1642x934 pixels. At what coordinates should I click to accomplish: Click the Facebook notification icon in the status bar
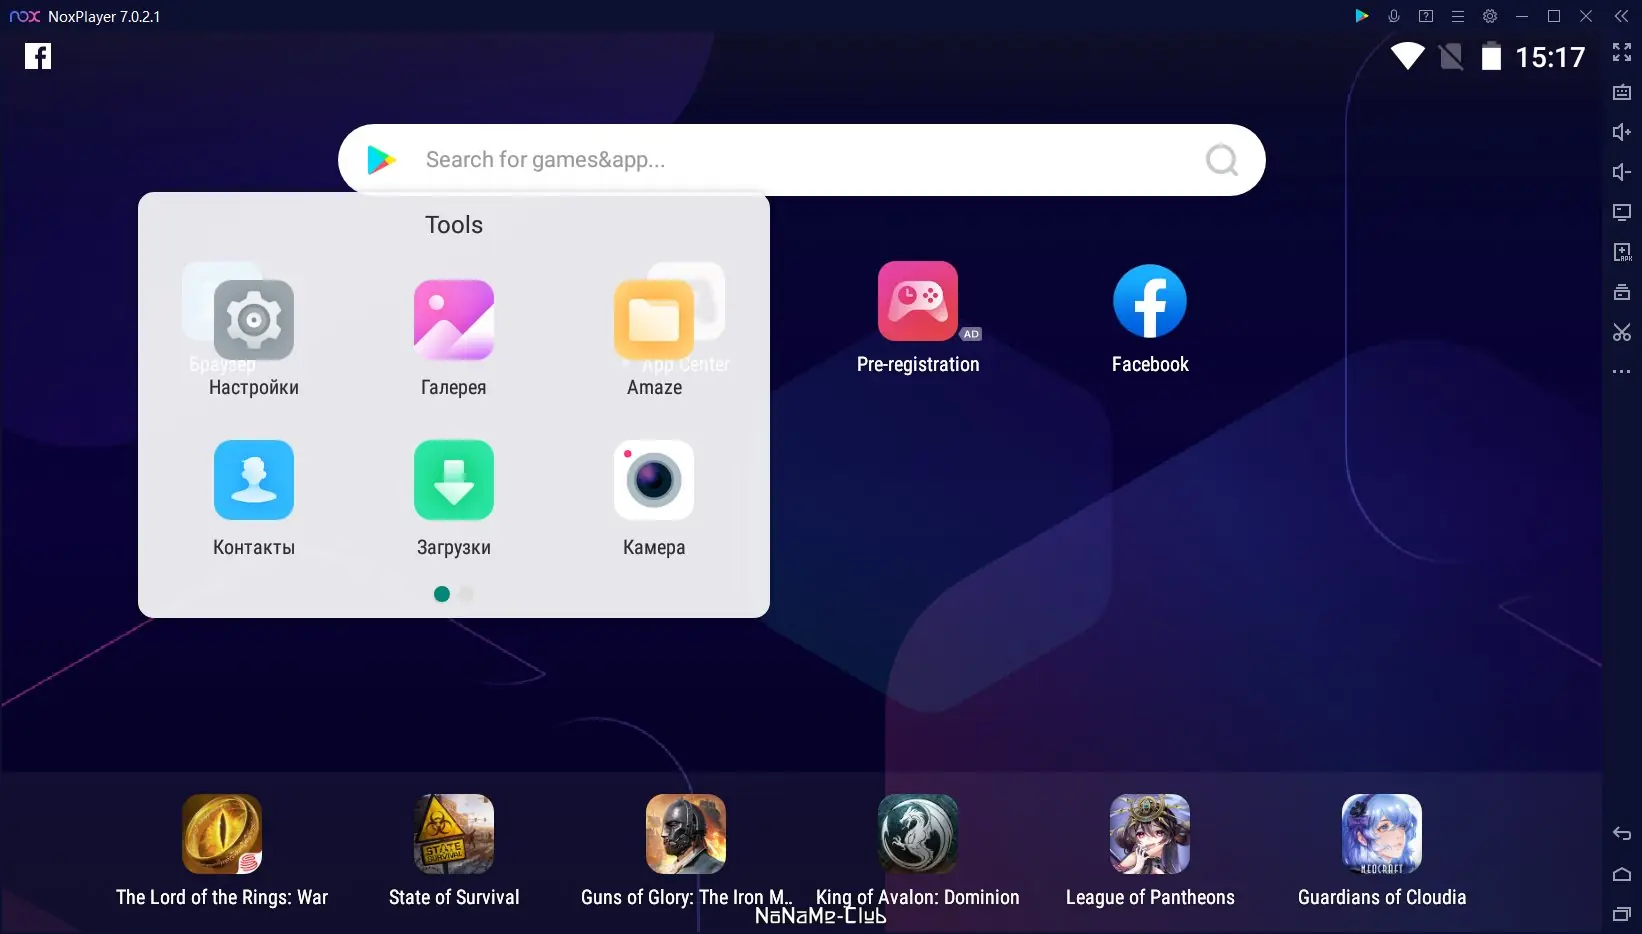[x=38, y=56]
